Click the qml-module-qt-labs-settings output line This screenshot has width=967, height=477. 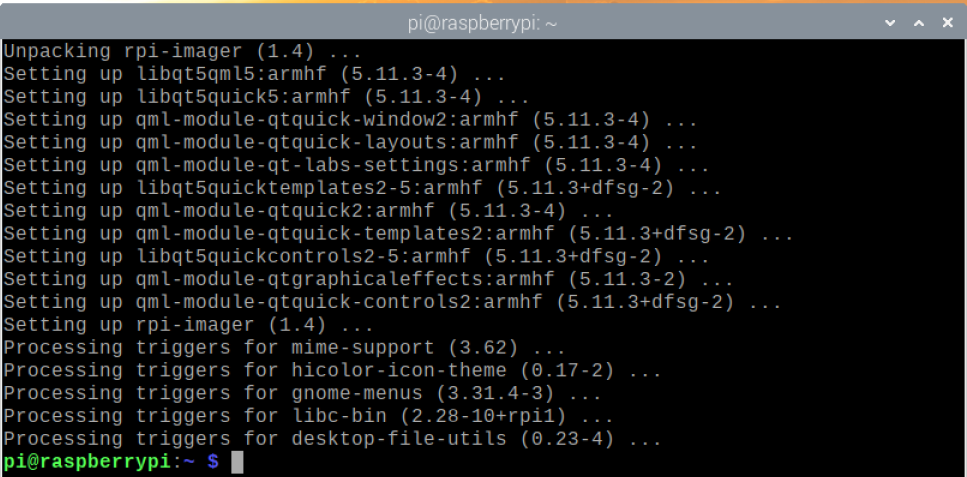point(356,165)
